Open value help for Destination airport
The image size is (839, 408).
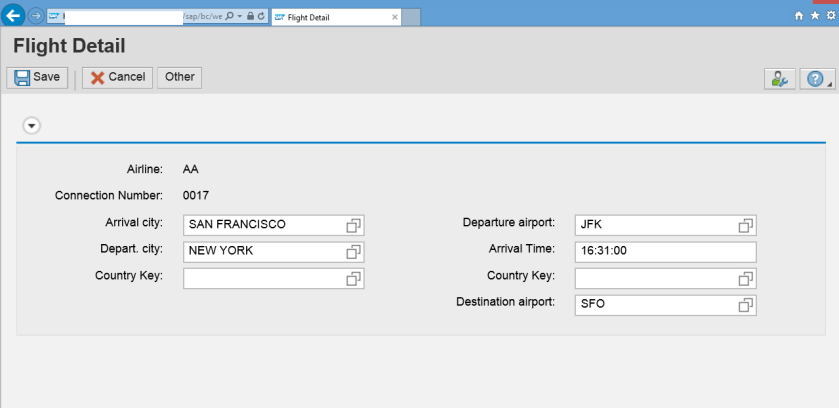[x=746, y=305]
